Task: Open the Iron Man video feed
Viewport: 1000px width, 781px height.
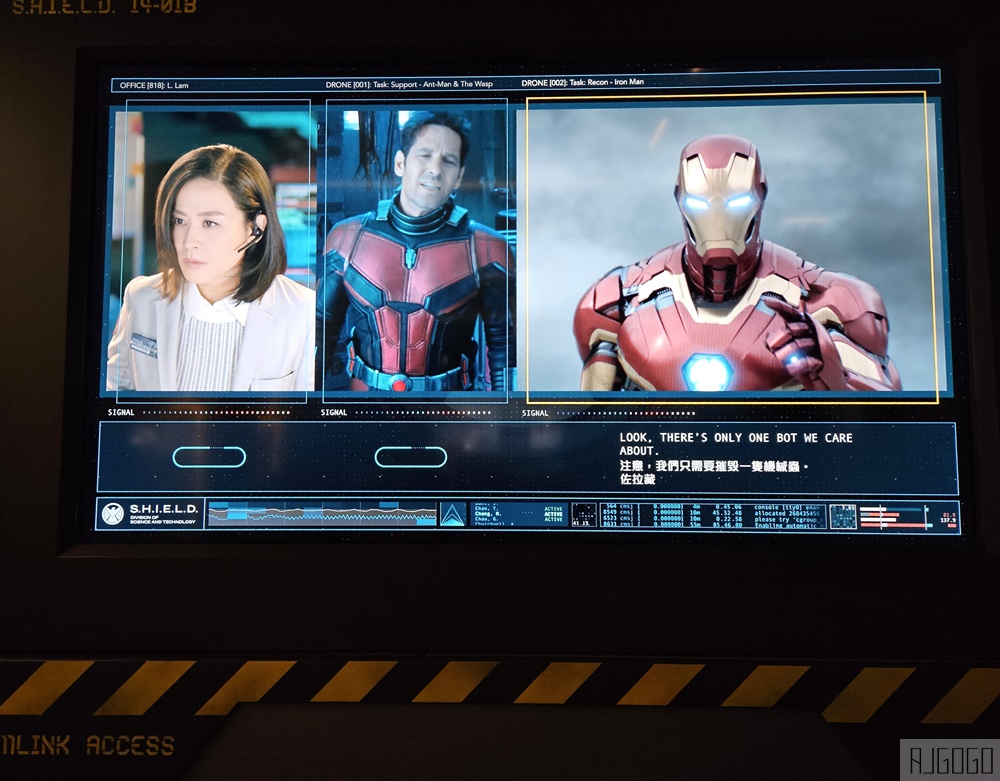Action: point(732,247)
